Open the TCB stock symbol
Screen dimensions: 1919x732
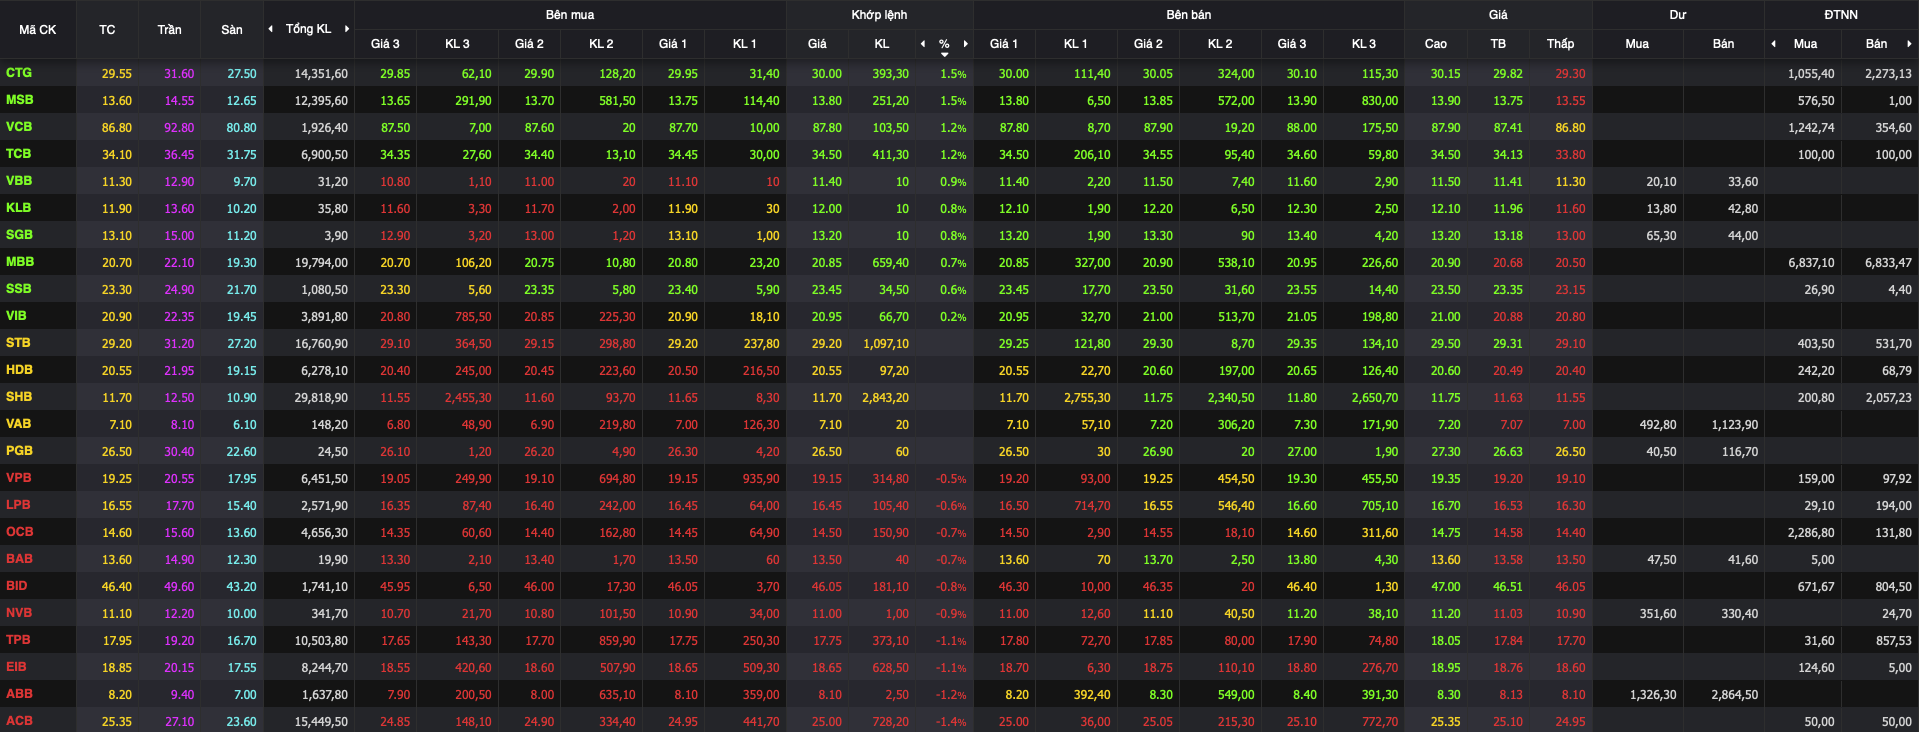(18, 154)
